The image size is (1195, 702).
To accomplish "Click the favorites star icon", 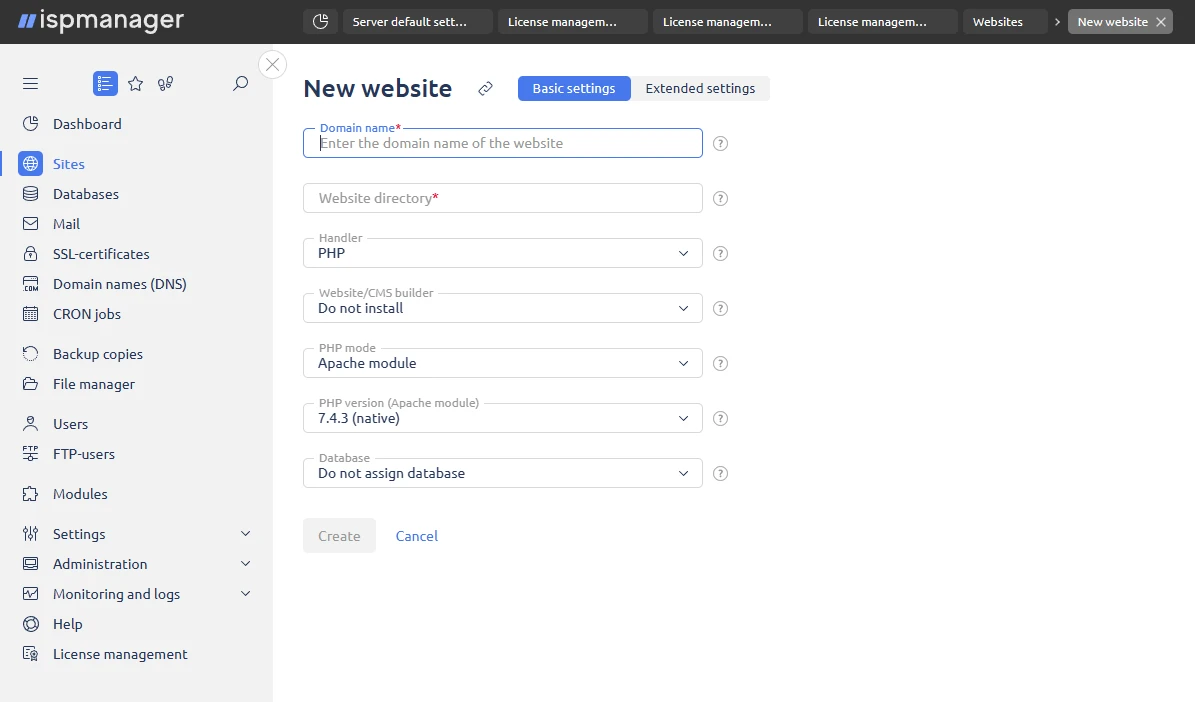I will (x=135, y=83).
